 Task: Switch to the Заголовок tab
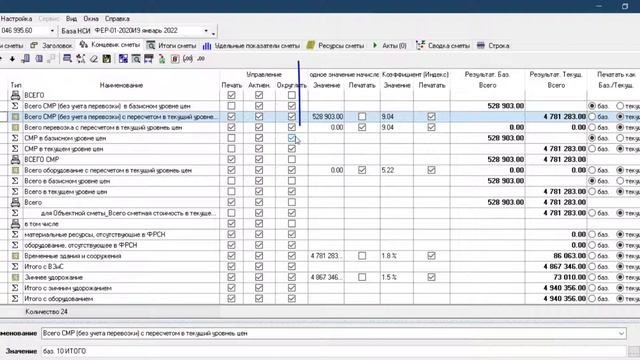51,46
